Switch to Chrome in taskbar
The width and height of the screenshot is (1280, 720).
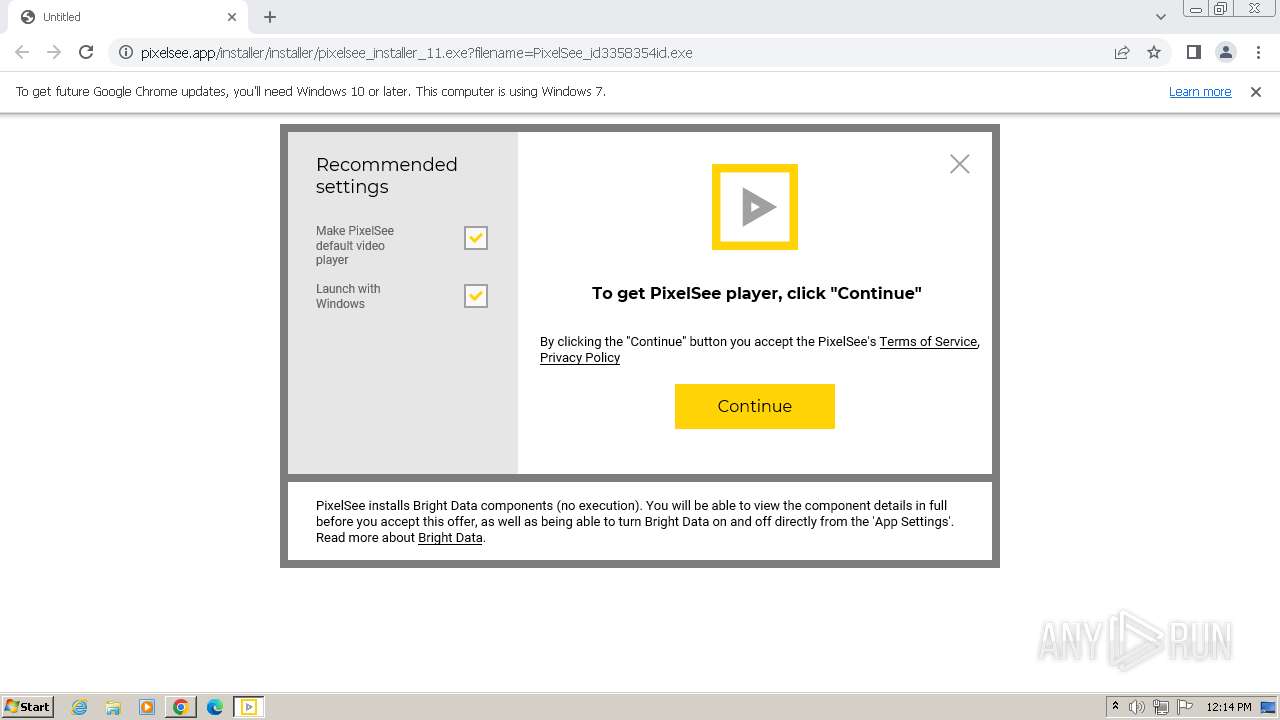[181, 707]
